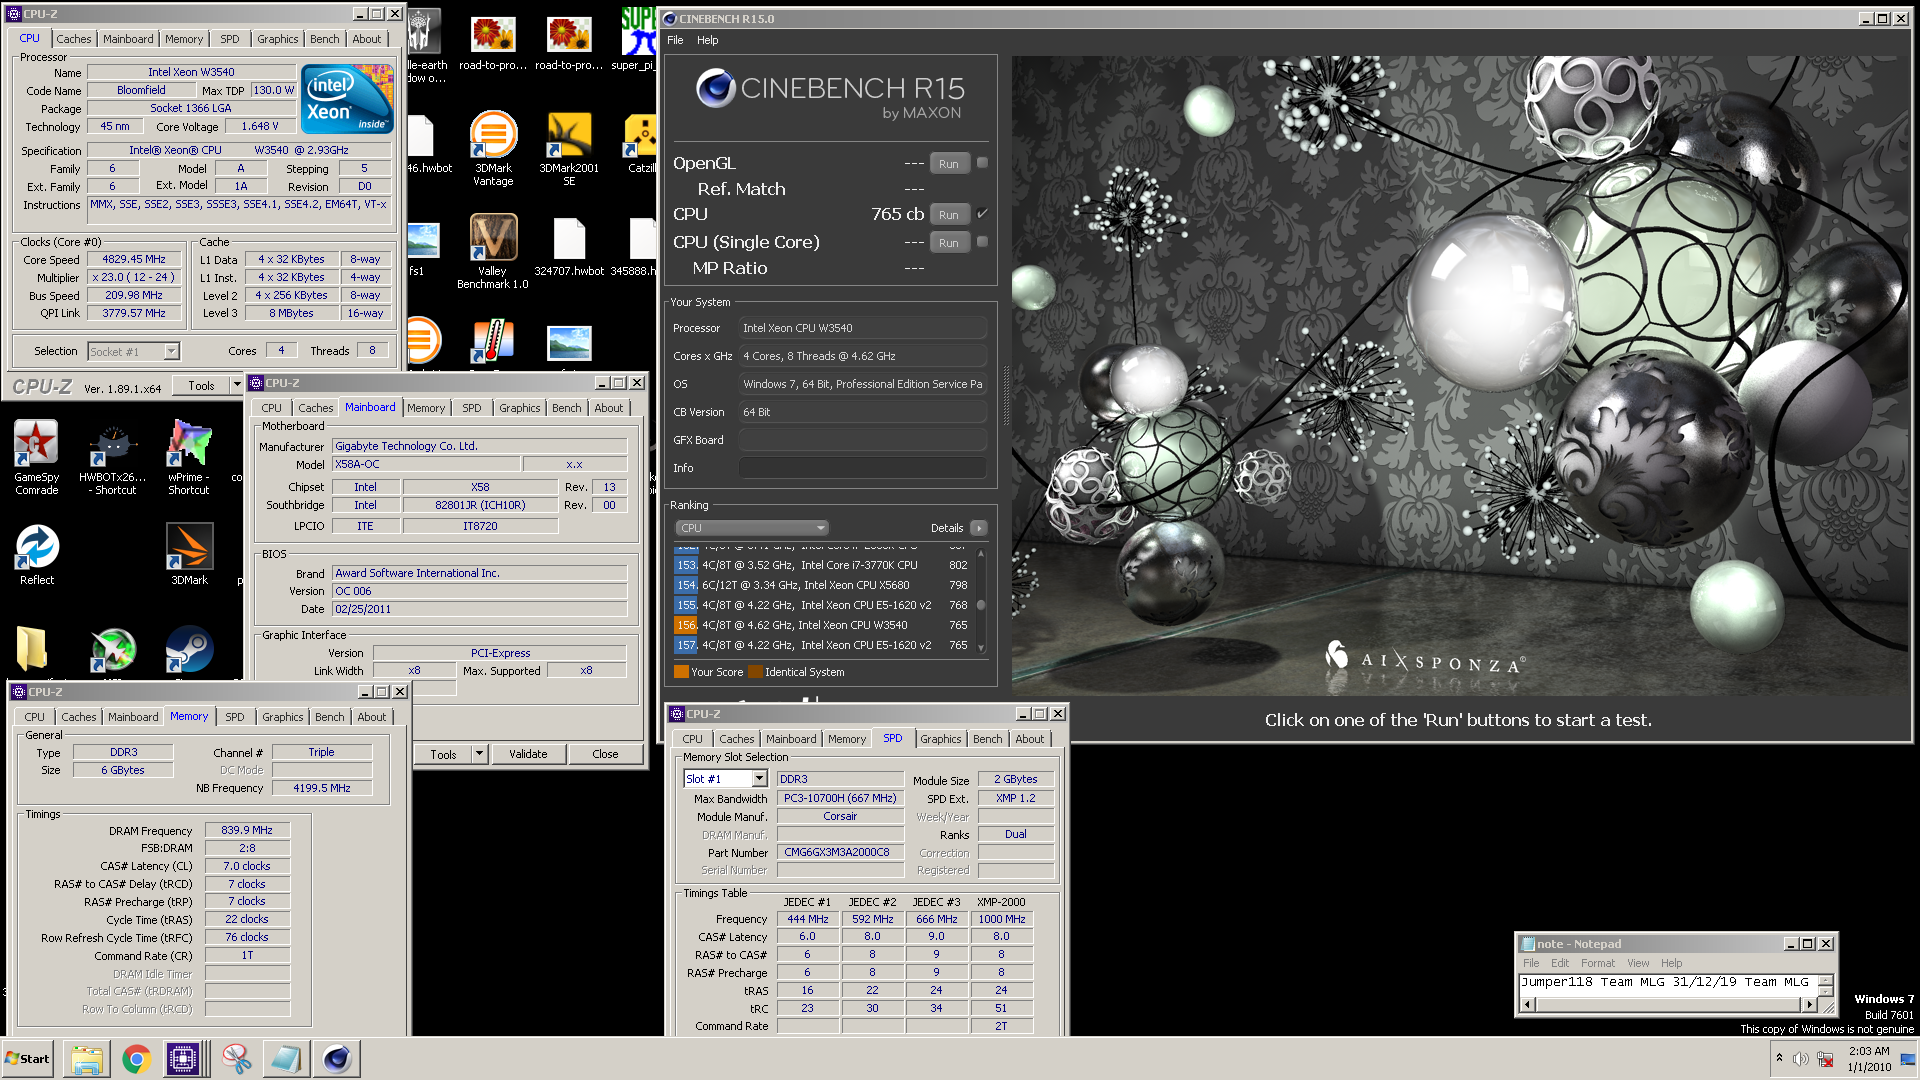1920x1080 pixels.
Task: Select ranking row 153 Core i7-3770K
Action: pos(822,565)
